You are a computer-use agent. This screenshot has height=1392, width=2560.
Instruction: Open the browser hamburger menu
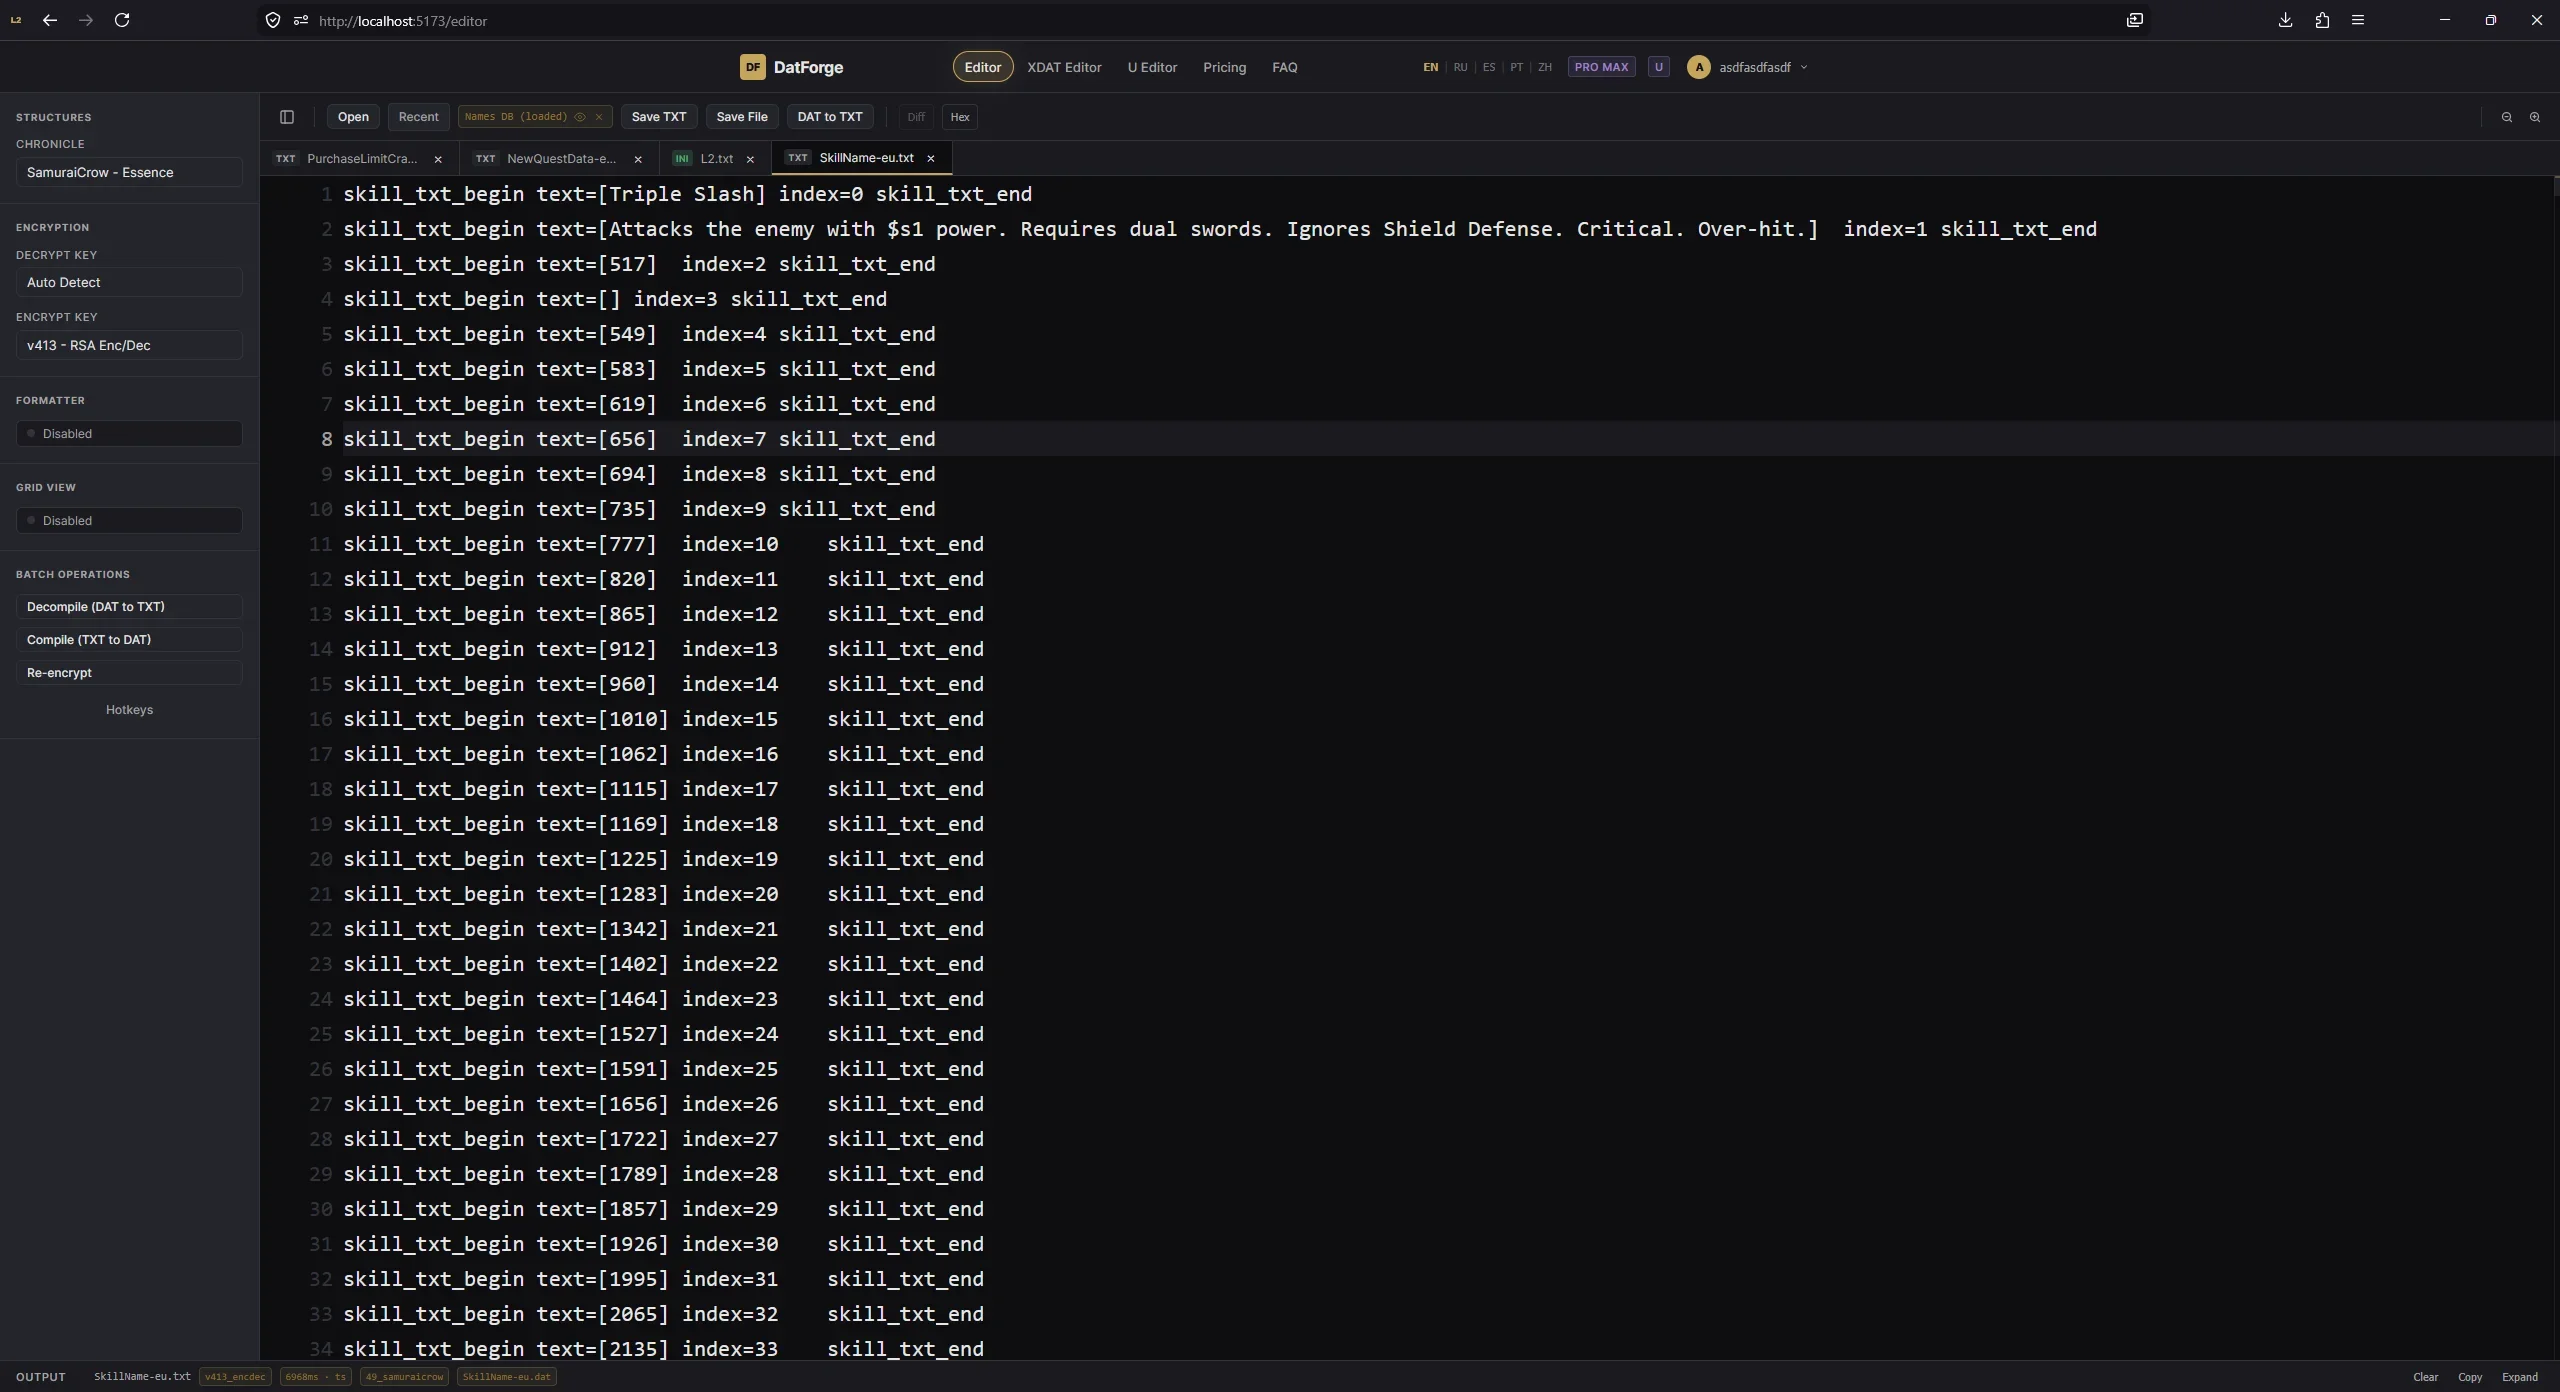(2358, 20)
